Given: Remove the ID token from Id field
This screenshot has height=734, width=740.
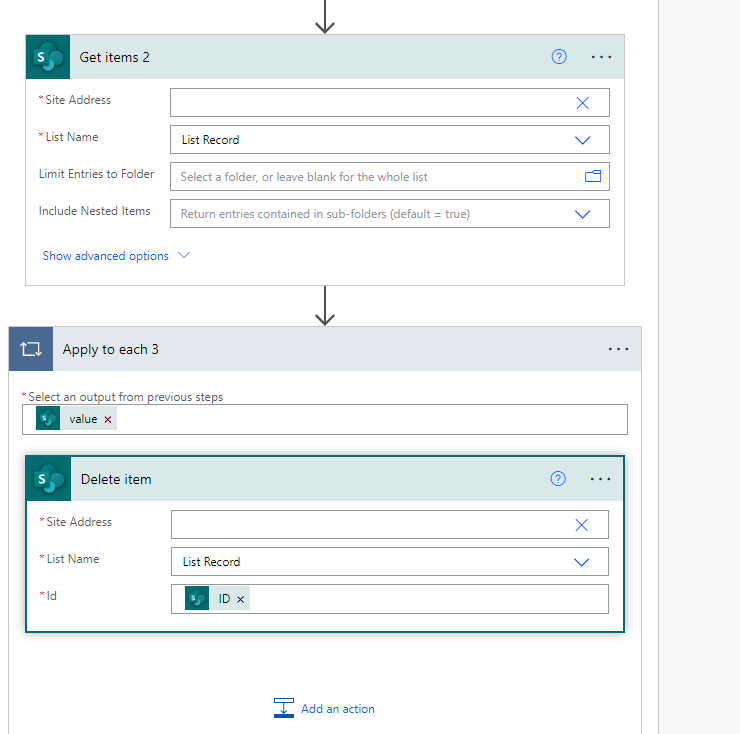Looking at the screenshot, I should 240,599.
